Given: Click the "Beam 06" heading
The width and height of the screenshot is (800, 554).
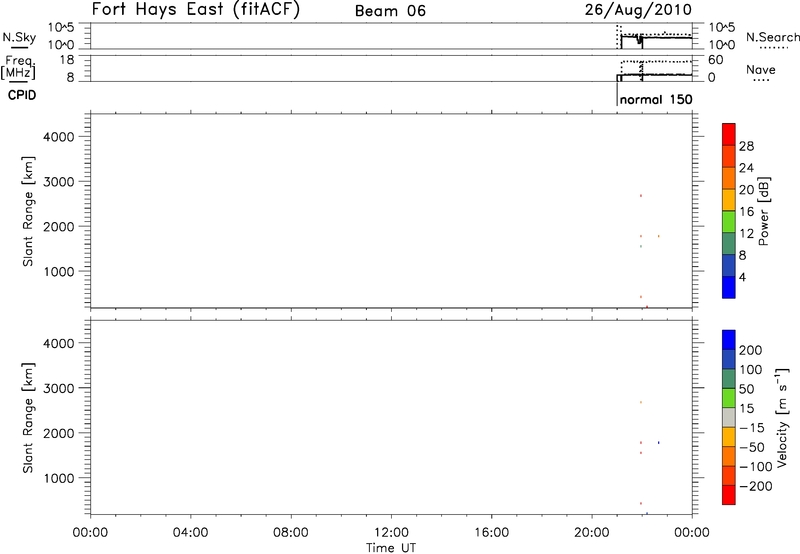Looking at the screenshot, I should 390,11.
